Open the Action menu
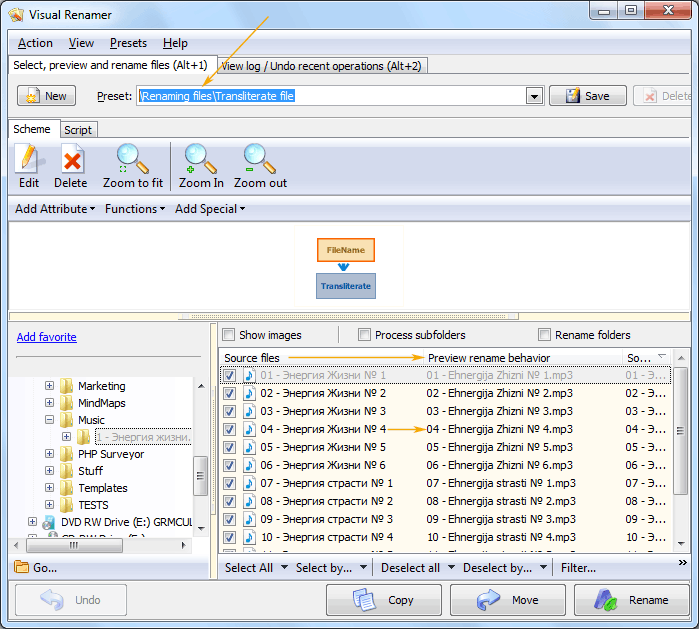This screenshot has height=629, width=699. coord(35,43)
